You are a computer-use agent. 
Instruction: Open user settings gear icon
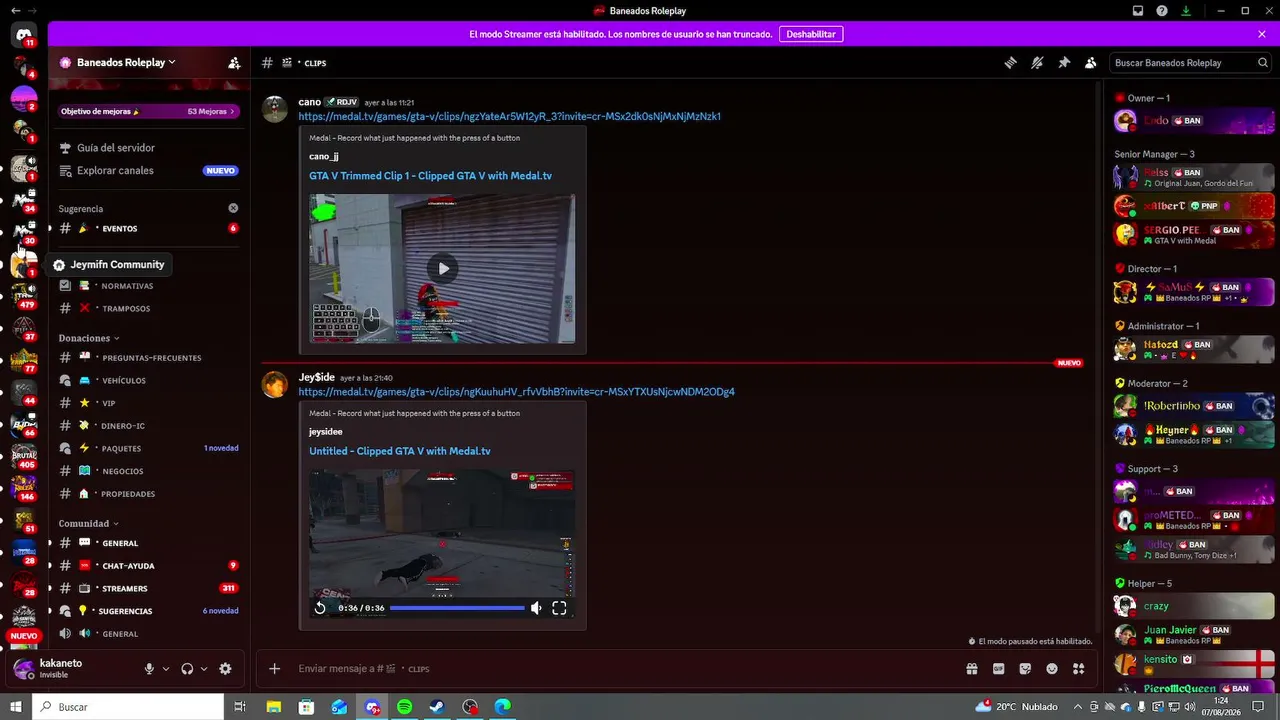225,669
